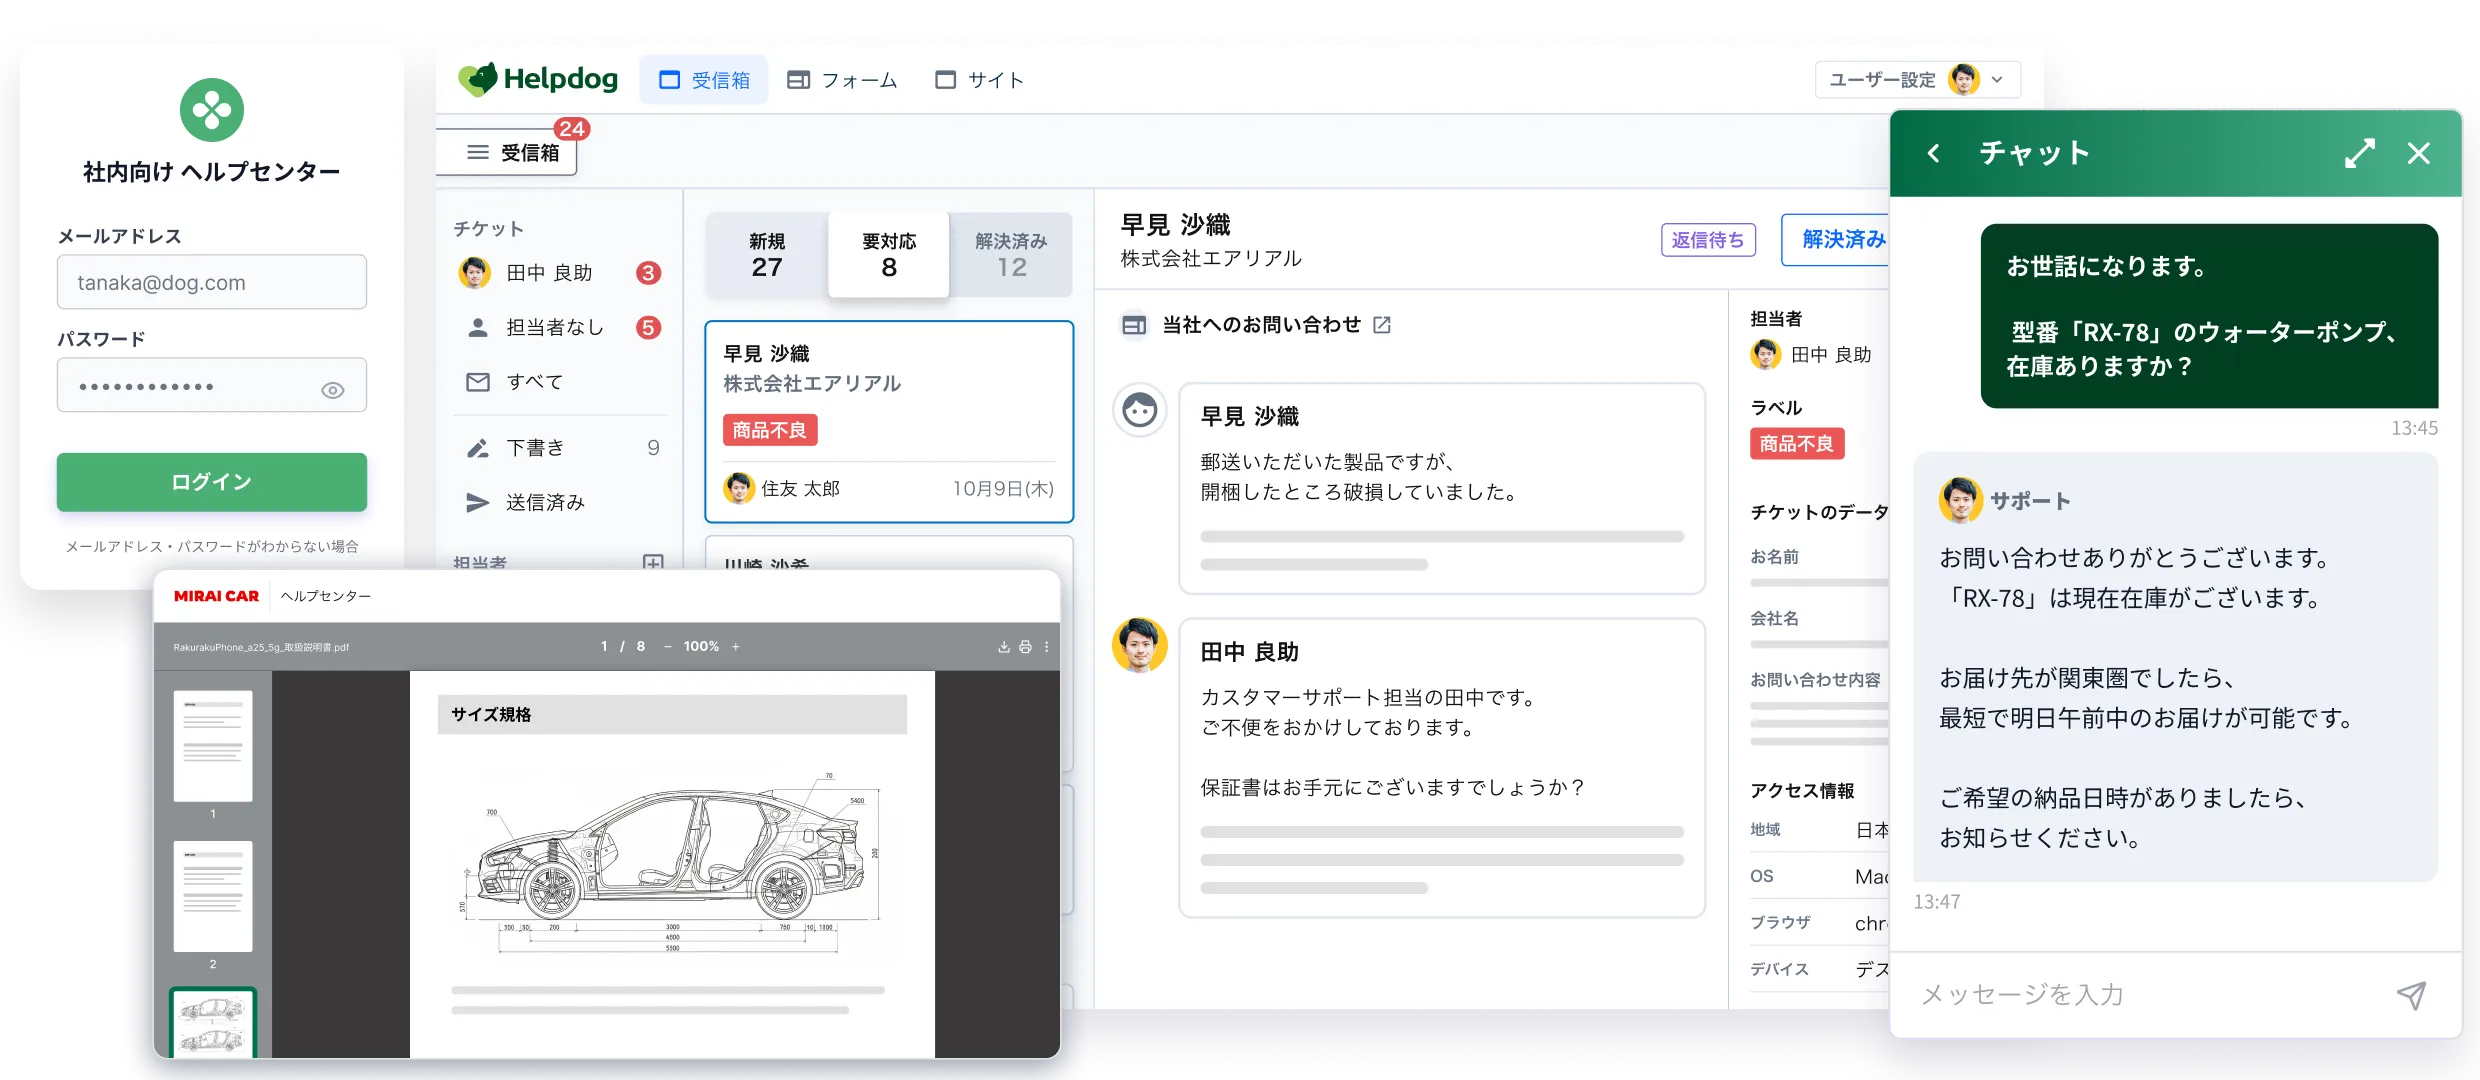This screenshot has width=2480, height=1080.
Task: Click the plus icon next to 担当者
Action: click(653, 563)
